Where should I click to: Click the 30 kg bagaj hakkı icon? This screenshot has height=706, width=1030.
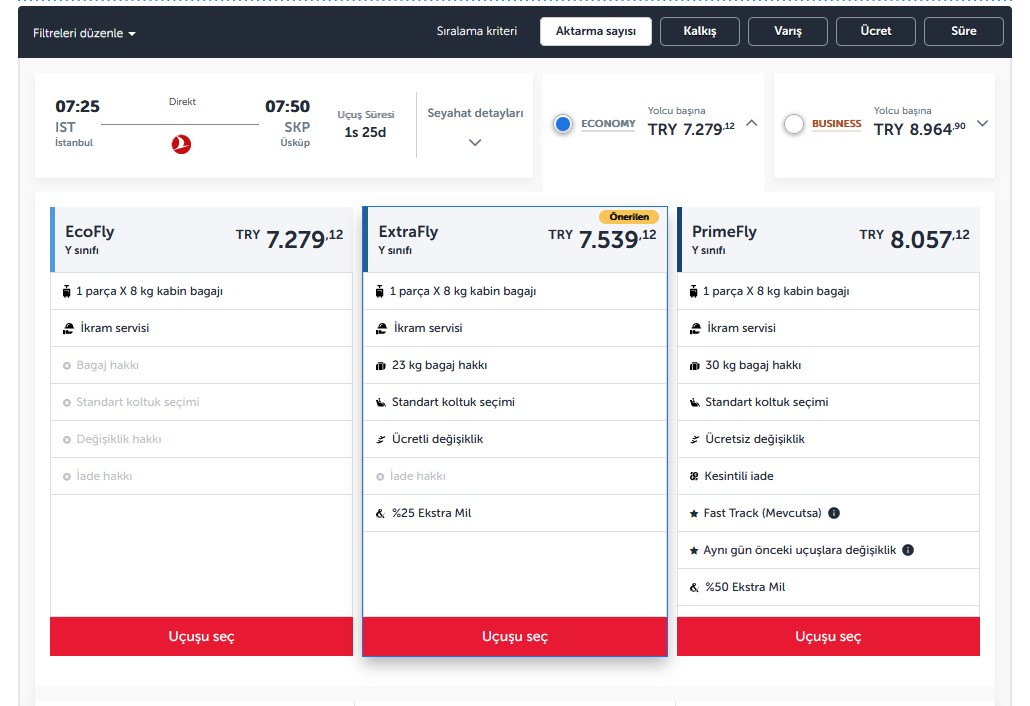[x=694, y=366]
